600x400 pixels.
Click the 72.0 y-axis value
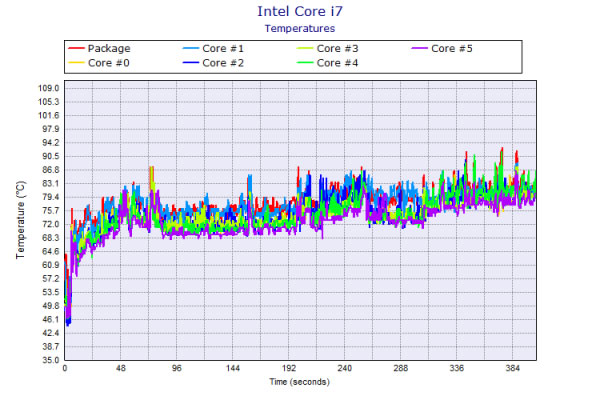tap(51, 224)
